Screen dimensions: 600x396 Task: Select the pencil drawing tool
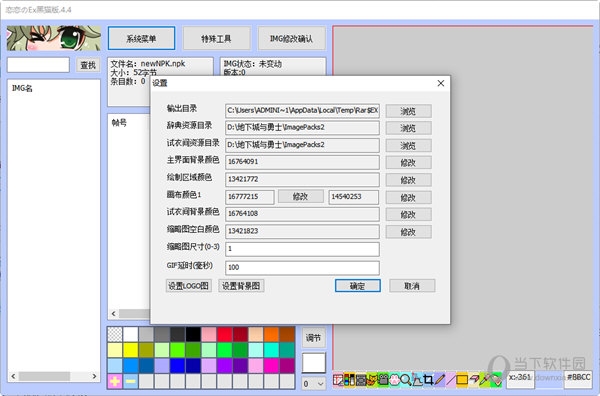tap(440, 380)
